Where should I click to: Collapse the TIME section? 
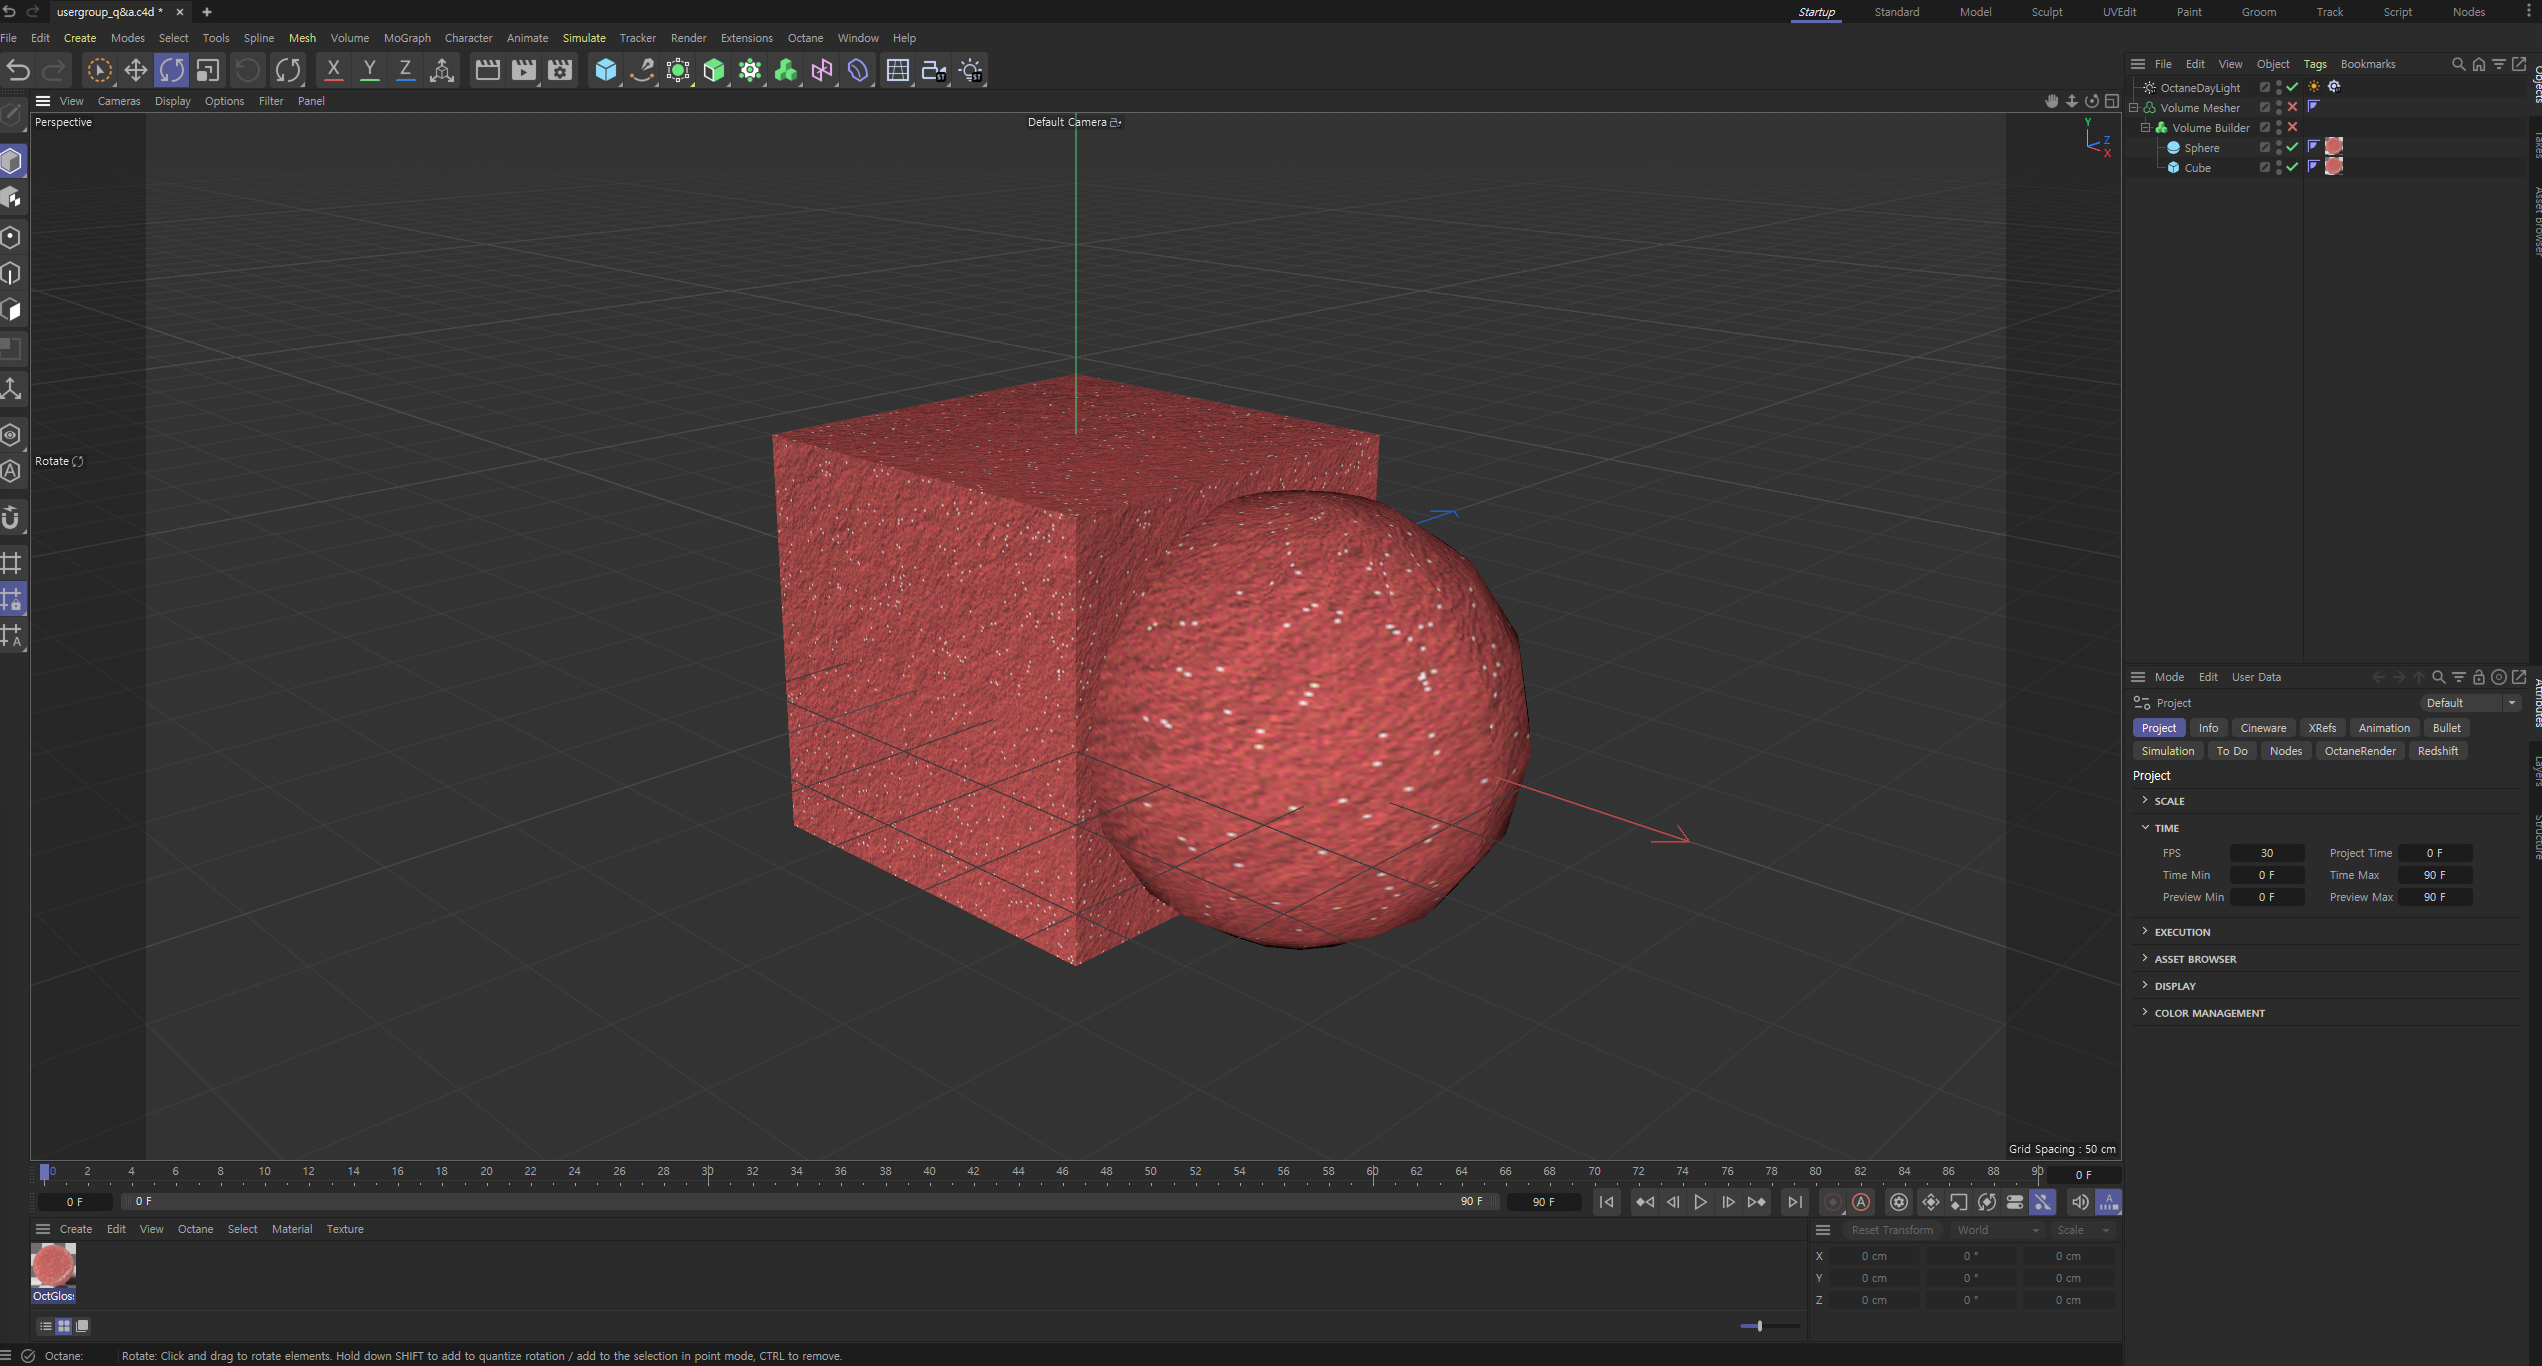(2145, 827)
